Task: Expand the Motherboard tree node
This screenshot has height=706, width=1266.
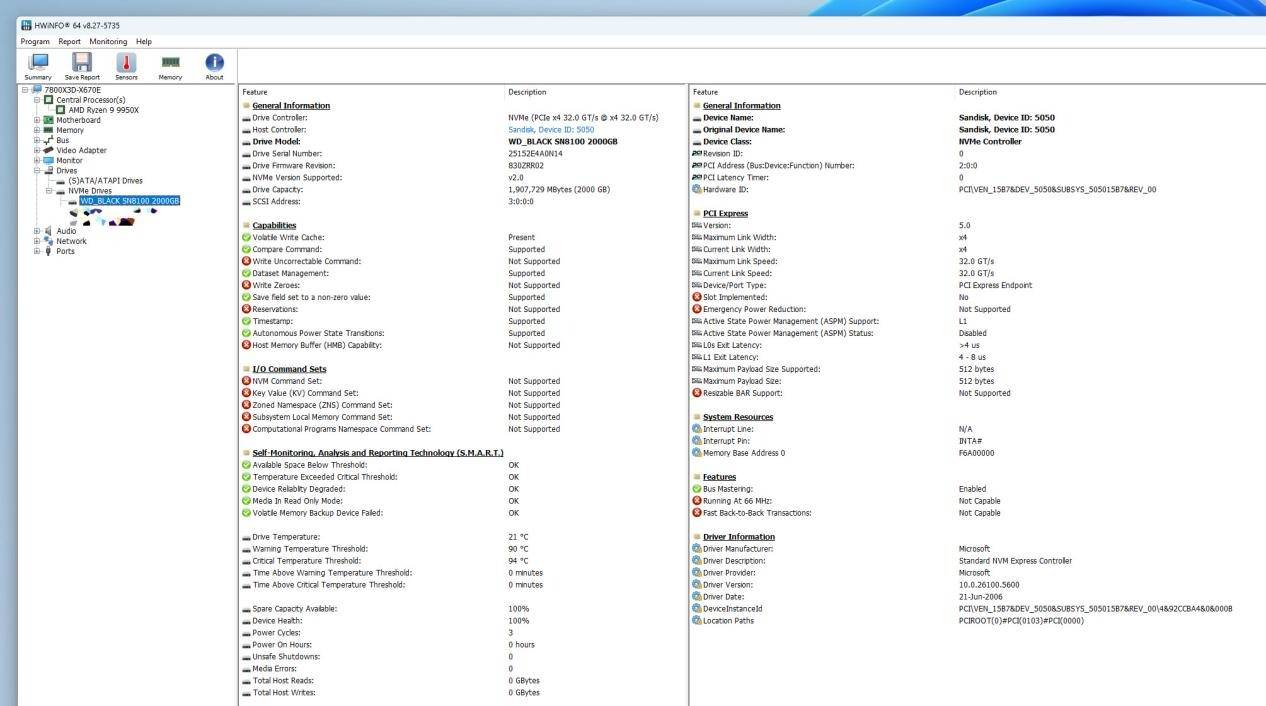Action: 37,120
